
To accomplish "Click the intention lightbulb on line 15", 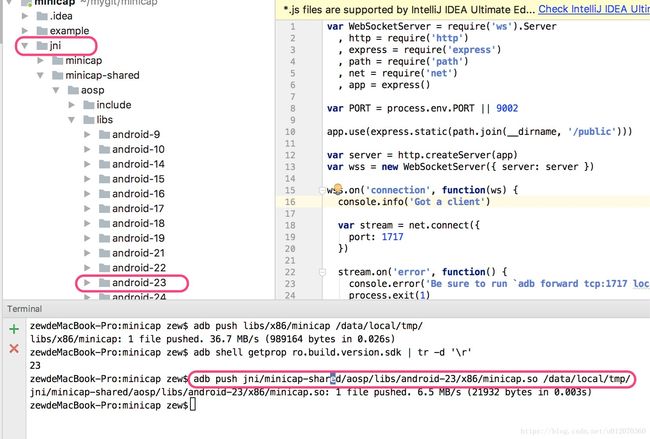I will point(338,189).
